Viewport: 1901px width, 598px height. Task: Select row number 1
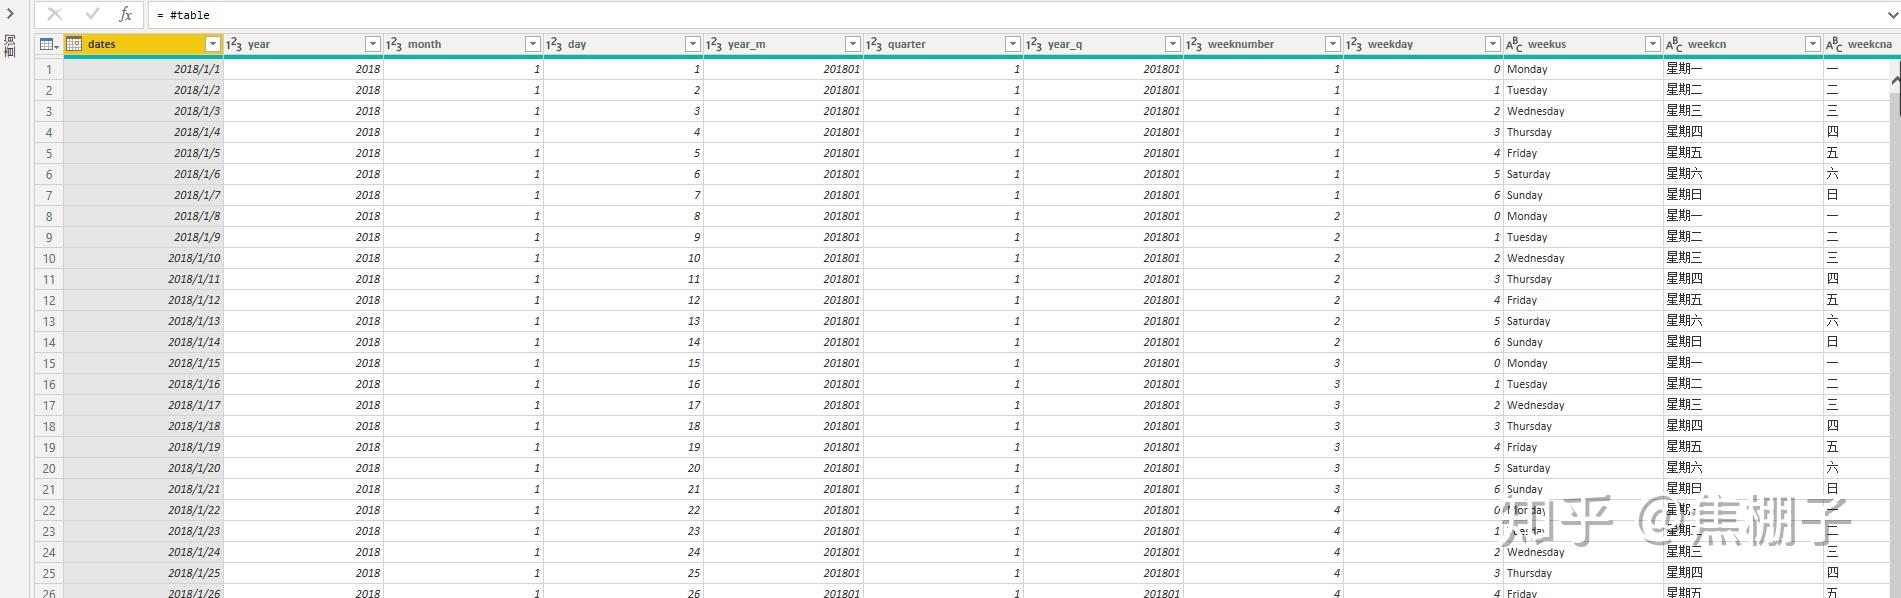click(x=49, y=69)
